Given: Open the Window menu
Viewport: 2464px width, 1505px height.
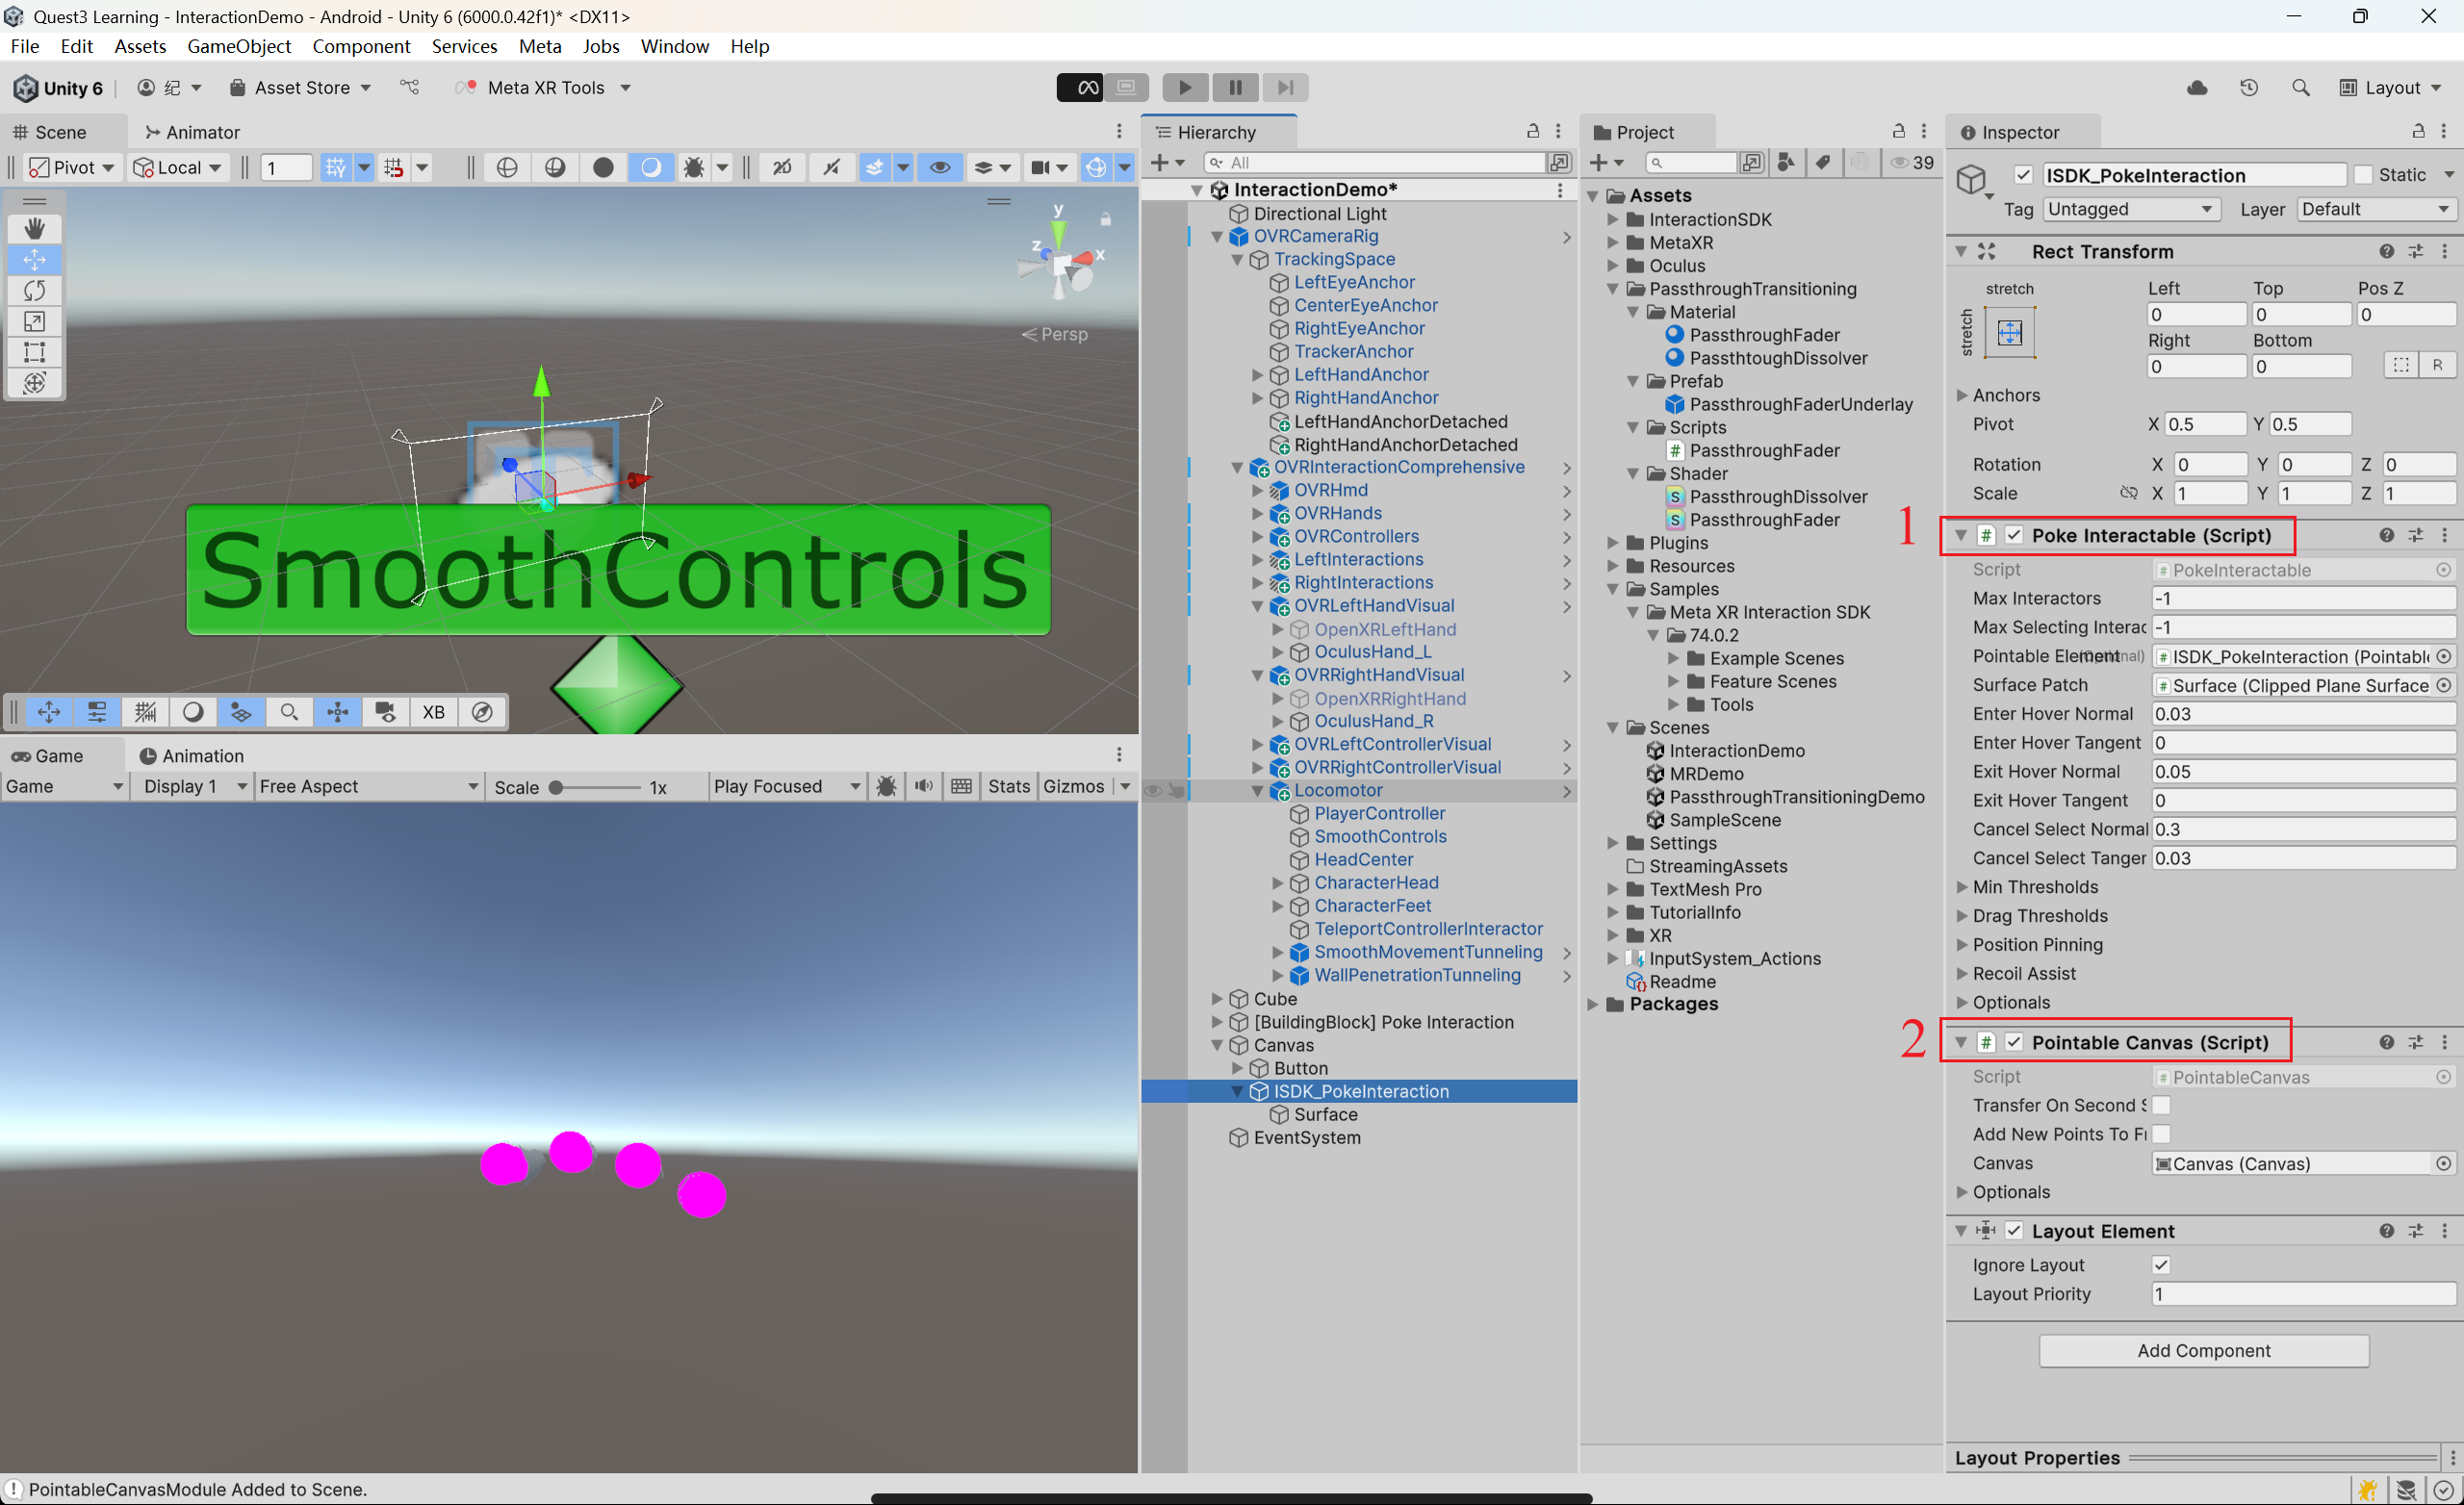Looking at the screenshot, I should [x=675, y=46].
